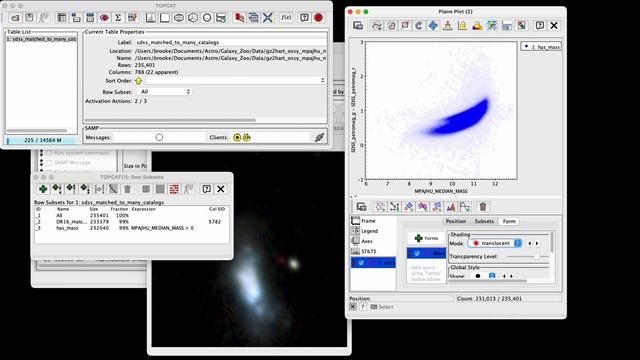Click the Forms add button
Image resolution: width=640 pixels, height=360 pixels.
[426, 238]
